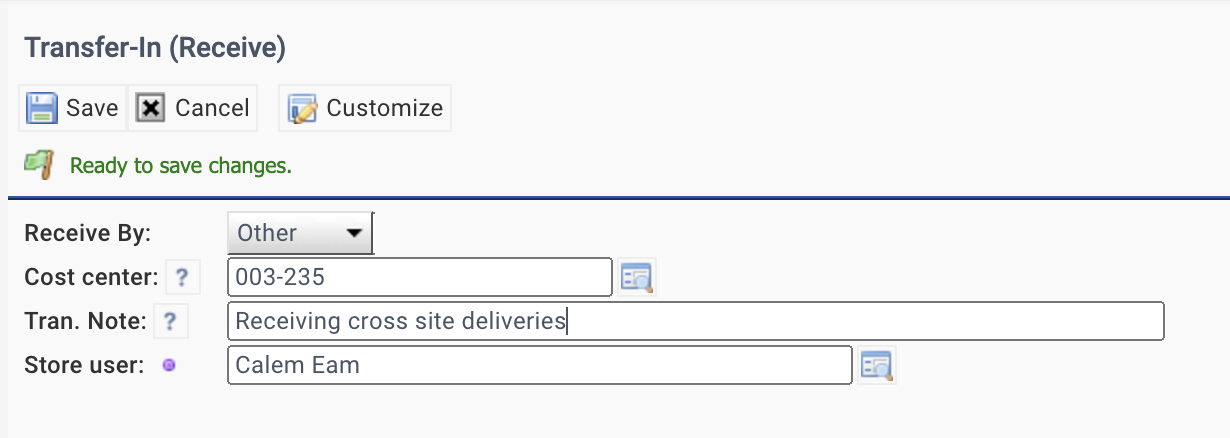The height and width of the screenshot is (438, 1230).
Task: Save the transfer-in record
Action: (73, 108)
